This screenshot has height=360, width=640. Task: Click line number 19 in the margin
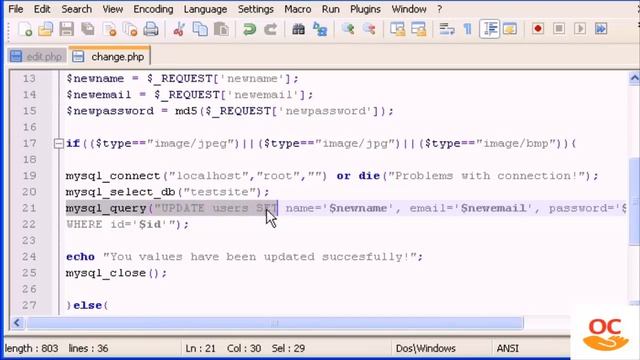pos(29,176)
